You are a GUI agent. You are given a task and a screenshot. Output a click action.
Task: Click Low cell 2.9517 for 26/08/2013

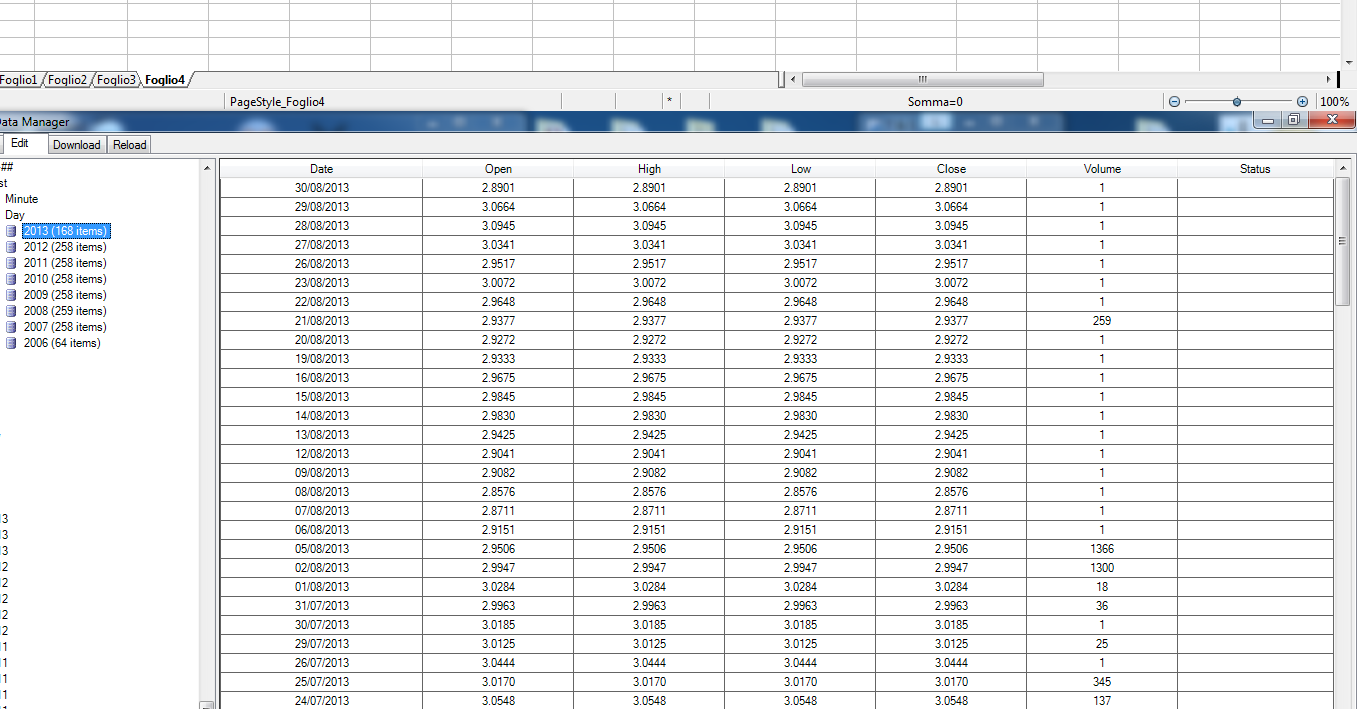pyautogui.click(x=800, y=264)
